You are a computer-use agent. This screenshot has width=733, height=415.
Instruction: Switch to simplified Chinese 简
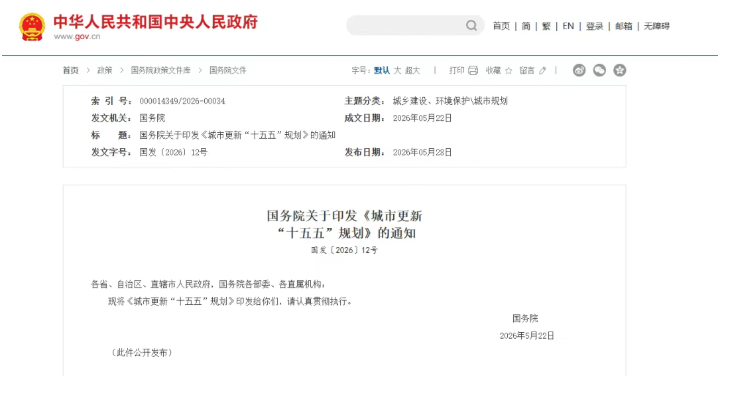pos(526,26)
